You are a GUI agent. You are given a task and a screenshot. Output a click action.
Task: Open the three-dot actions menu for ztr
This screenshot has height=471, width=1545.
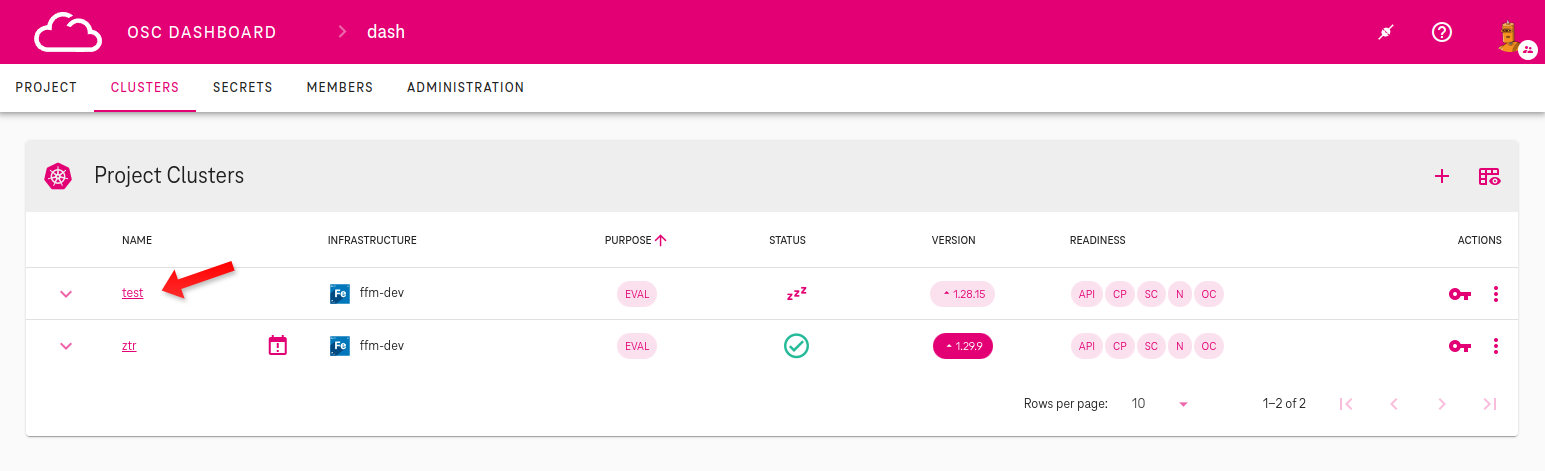click(x=1495, y=346)
